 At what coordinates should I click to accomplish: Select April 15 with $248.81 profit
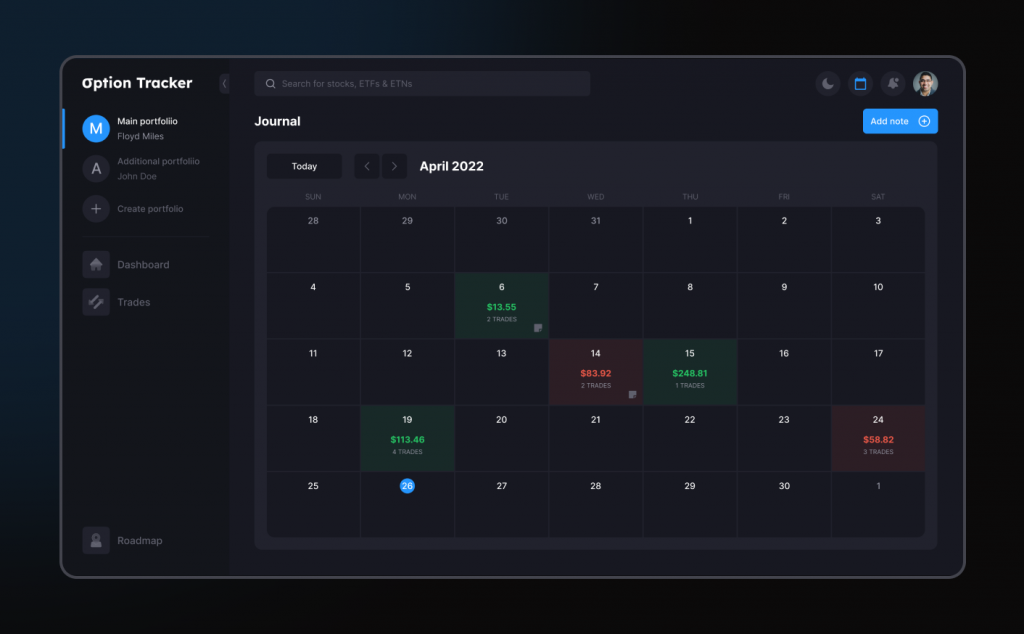[x=690, y=372]
